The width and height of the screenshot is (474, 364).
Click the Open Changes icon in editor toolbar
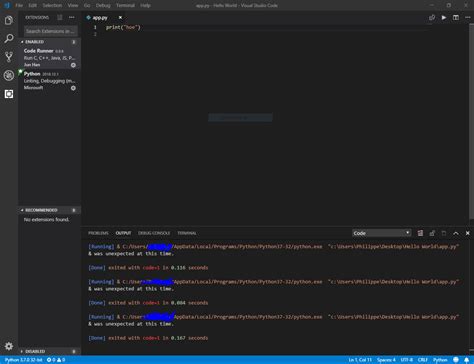point(432,17)
